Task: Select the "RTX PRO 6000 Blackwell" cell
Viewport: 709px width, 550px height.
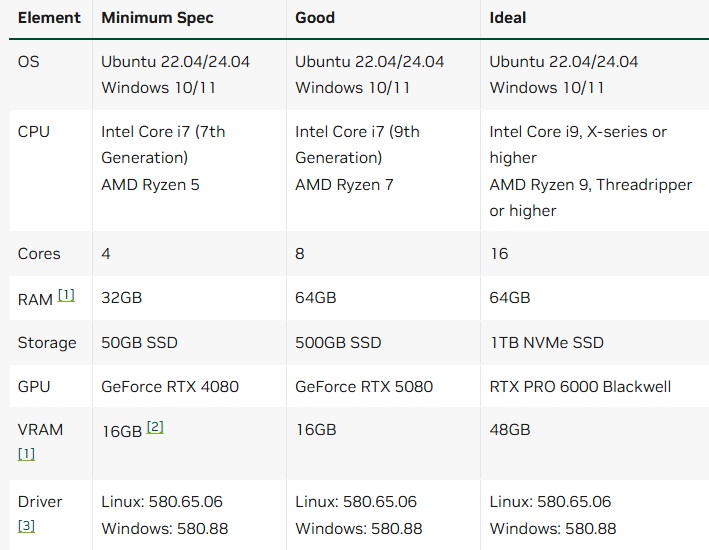Action: click(x=580, y=386)
